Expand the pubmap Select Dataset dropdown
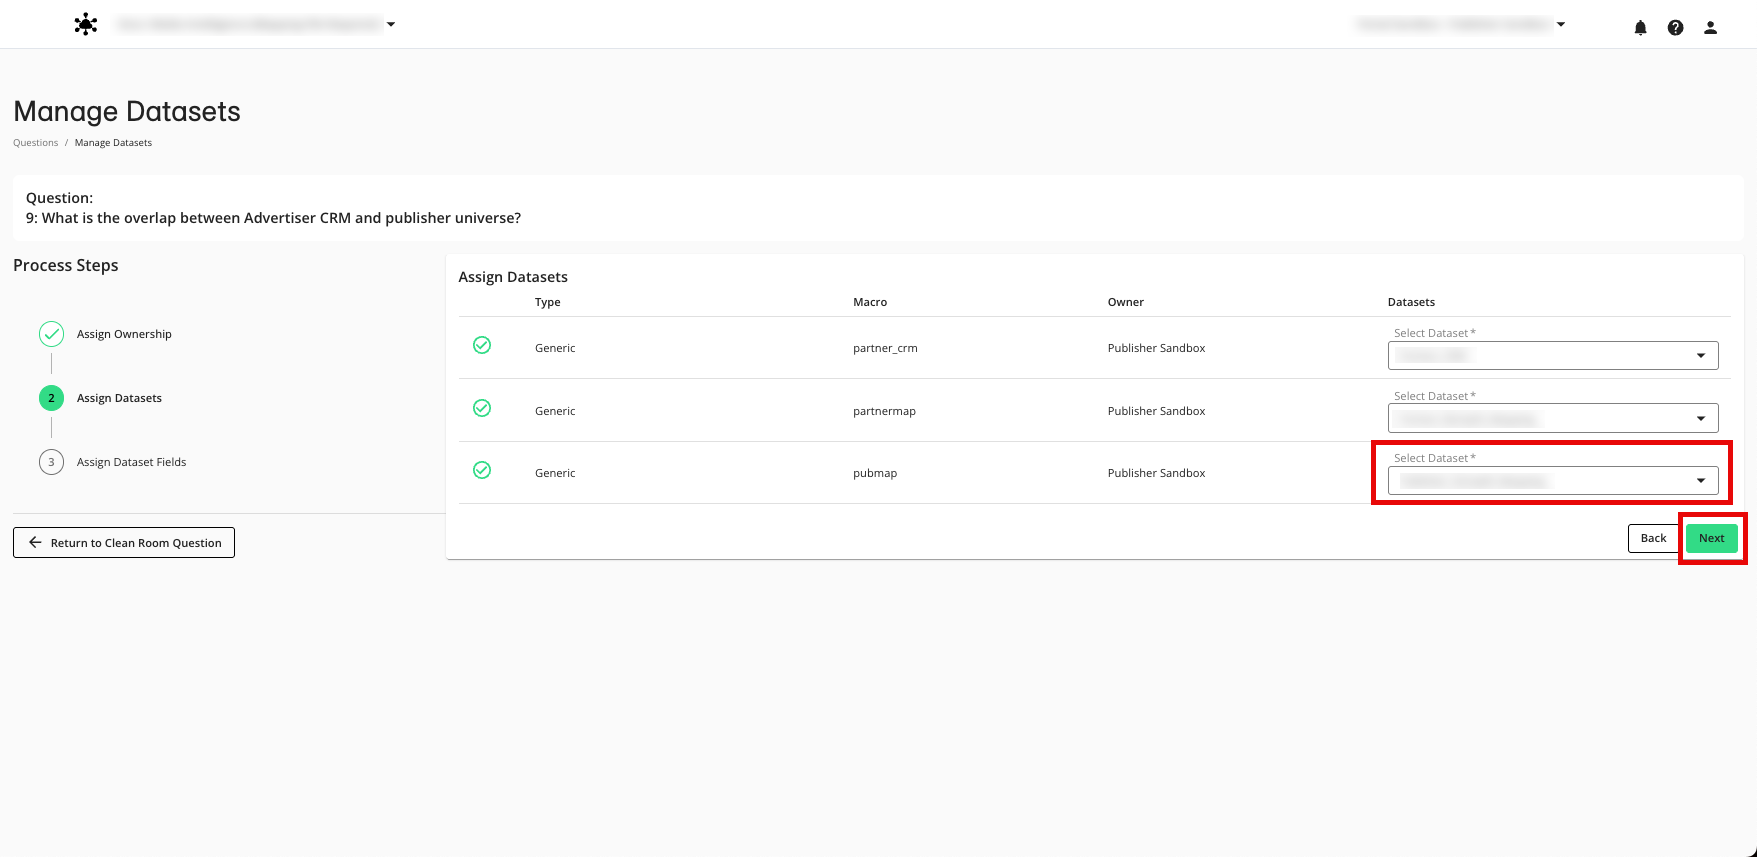This screenshot has height=857, width=1757. tap(1552, 481)
